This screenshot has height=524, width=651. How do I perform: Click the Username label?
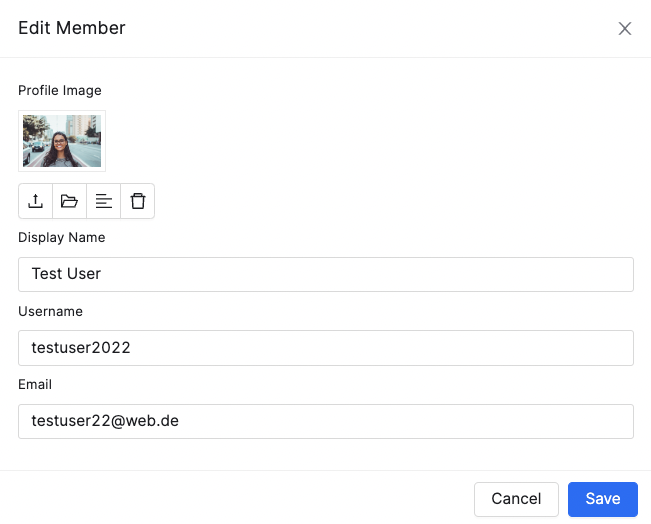[x=50, y=311]
